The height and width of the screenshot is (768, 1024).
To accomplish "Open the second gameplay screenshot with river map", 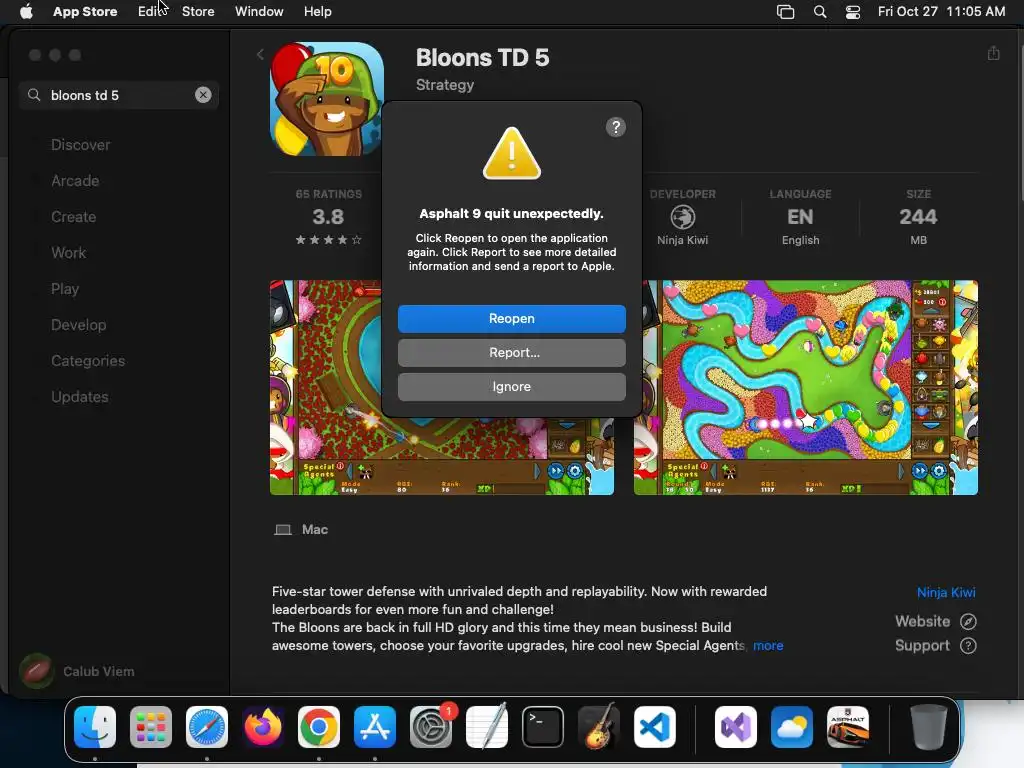I will (x=805, y=387).
